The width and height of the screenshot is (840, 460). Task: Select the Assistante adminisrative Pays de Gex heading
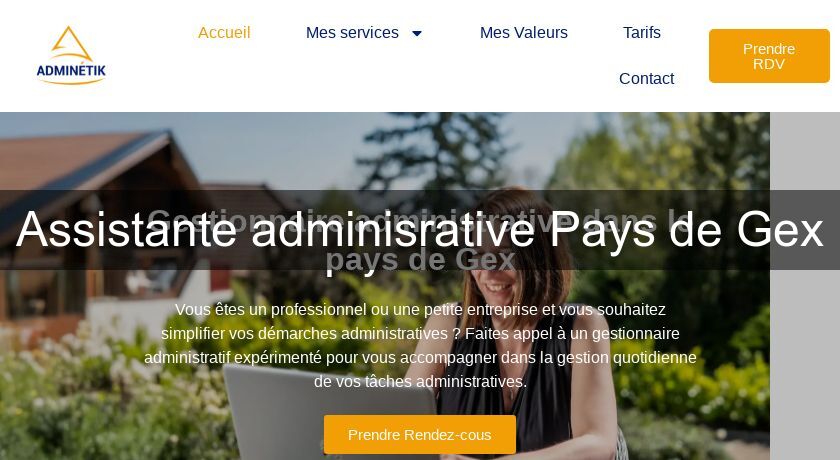coord(419,229)
